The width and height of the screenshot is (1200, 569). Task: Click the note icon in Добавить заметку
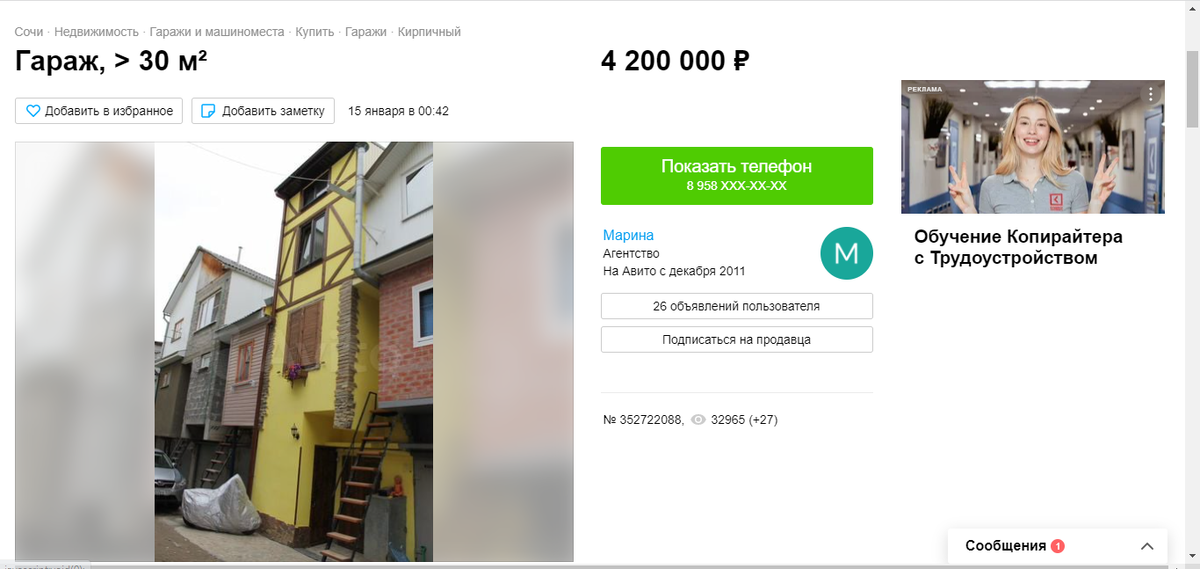point(209,111)
